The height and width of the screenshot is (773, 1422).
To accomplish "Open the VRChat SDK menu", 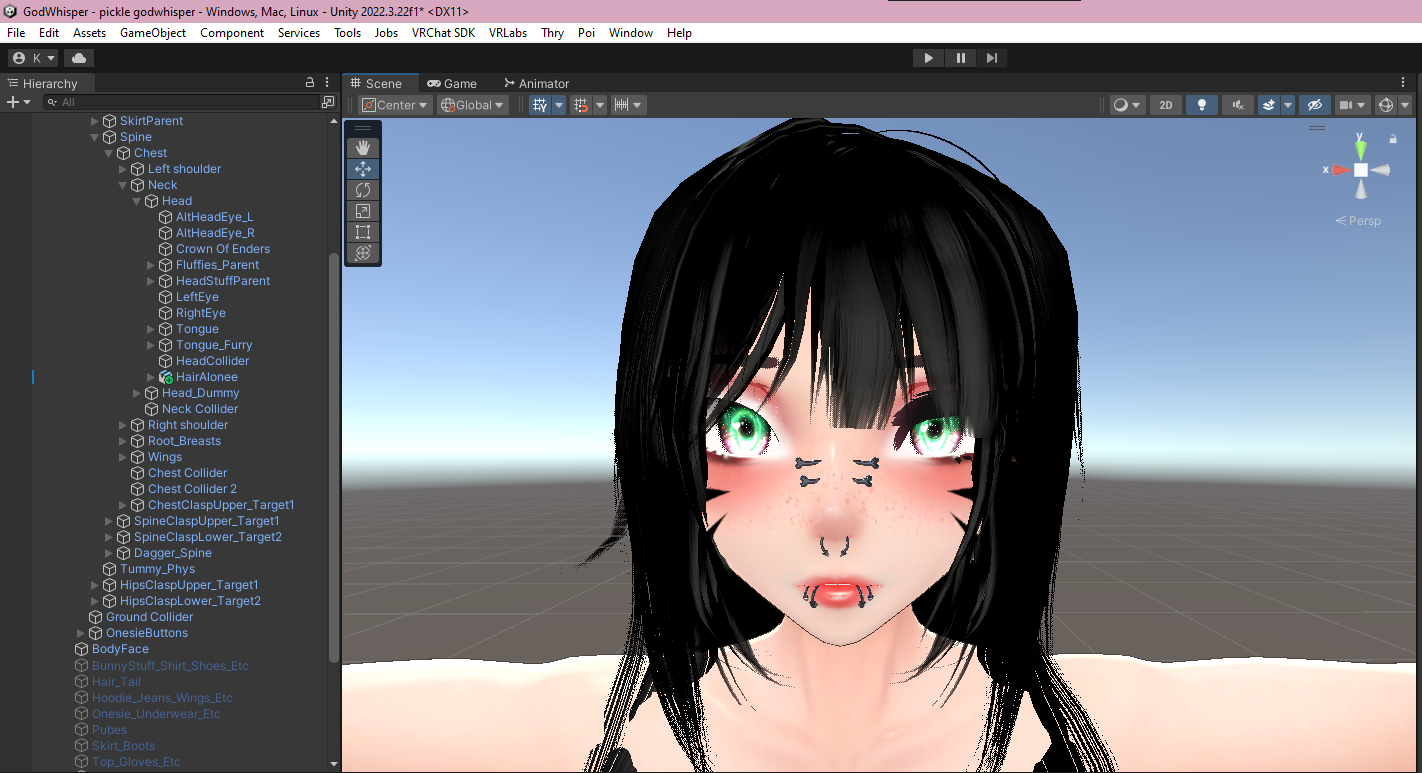I will [443, 33].
